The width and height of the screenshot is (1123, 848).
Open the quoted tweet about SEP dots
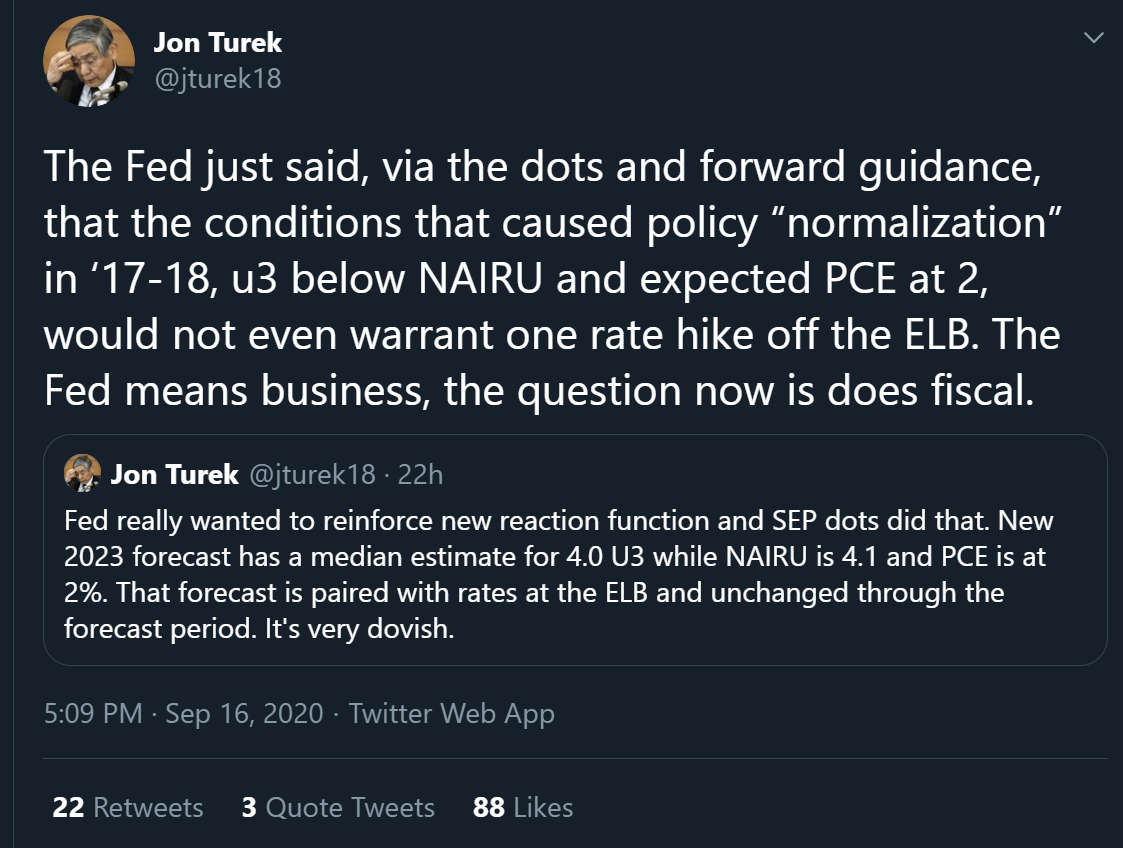pos(575,550)
